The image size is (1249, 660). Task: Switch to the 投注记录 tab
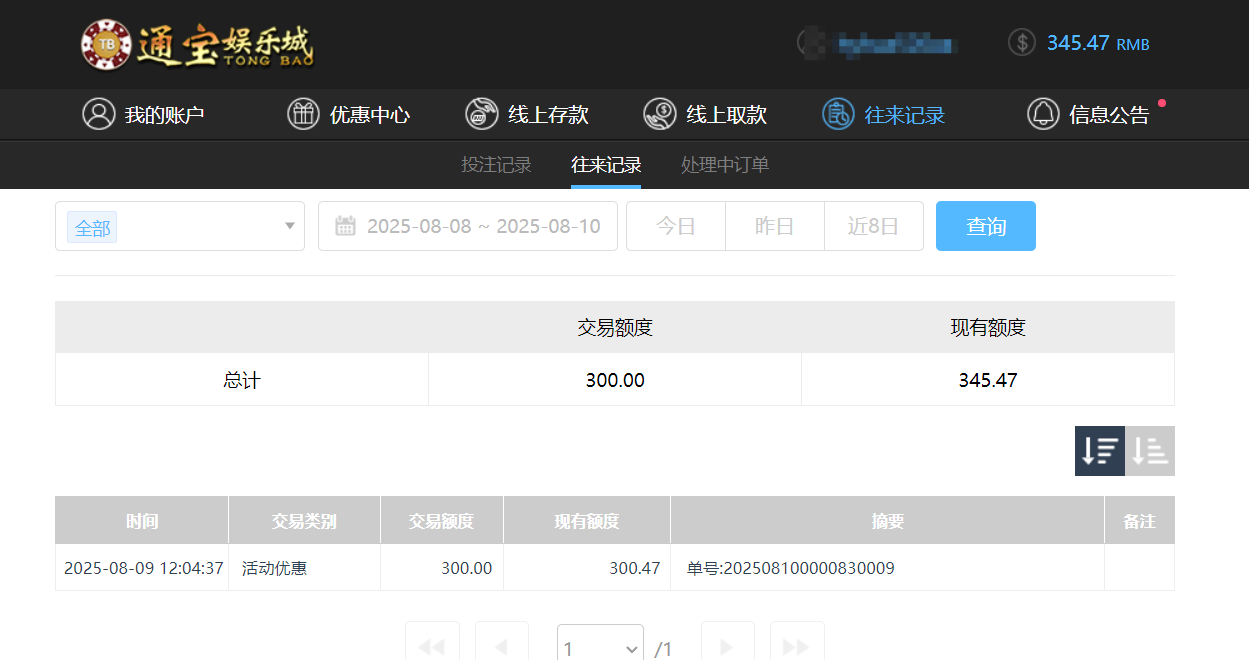coord(496,164)
